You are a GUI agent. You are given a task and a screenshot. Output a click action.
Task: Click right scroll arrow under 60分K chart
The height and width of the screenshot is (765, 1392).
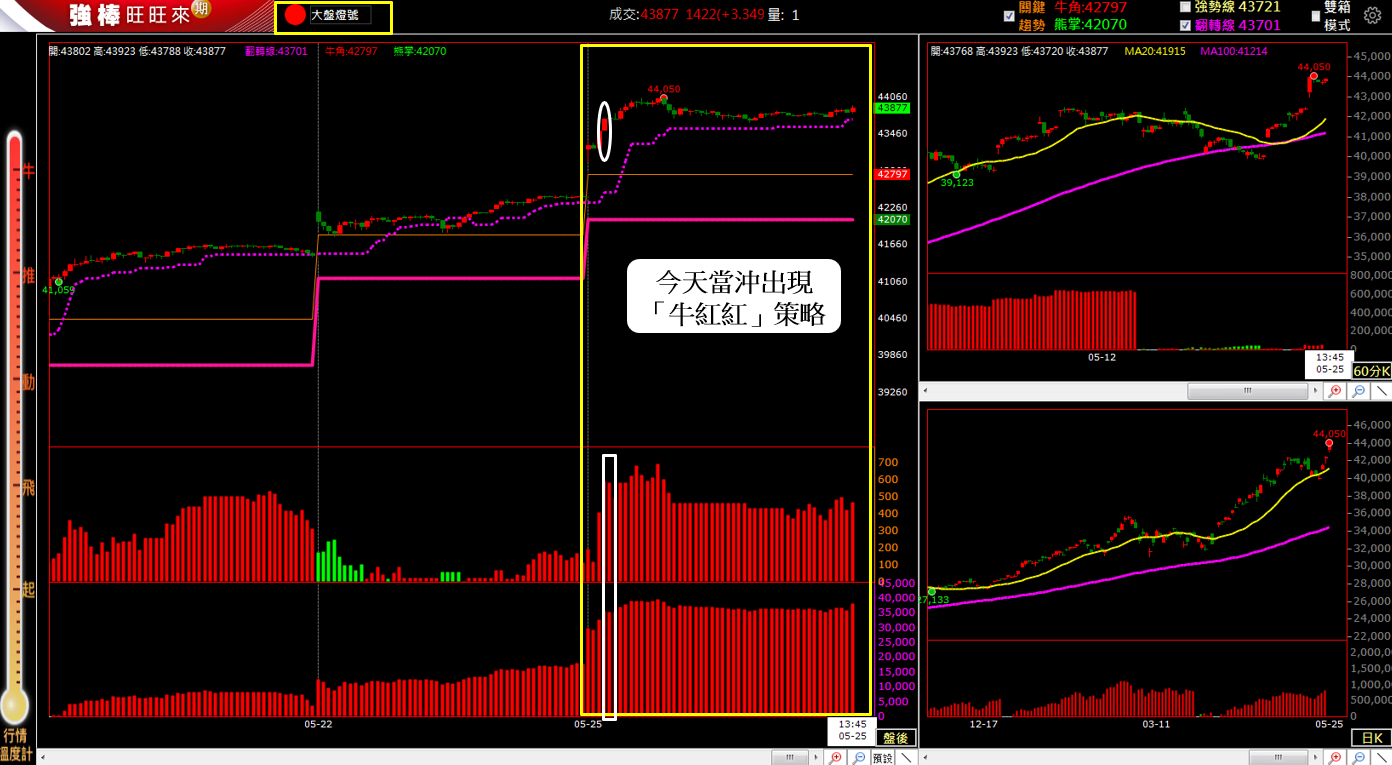tap(1315, 390)
